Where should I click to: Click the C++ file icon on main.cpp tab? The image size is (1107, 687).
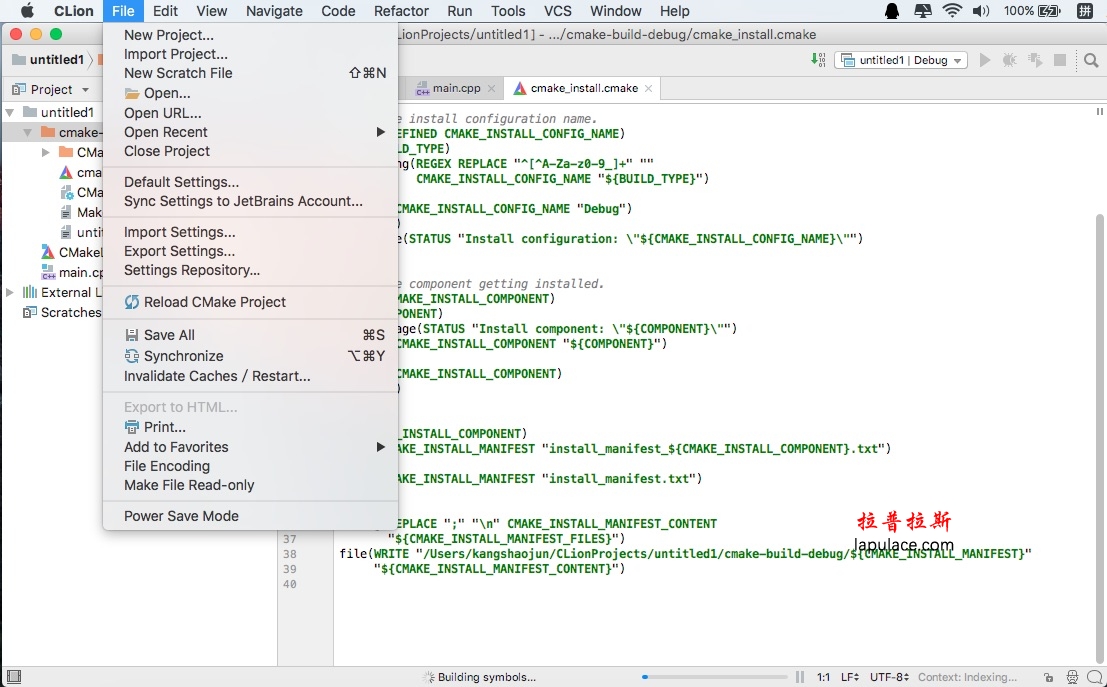(423, 88)
